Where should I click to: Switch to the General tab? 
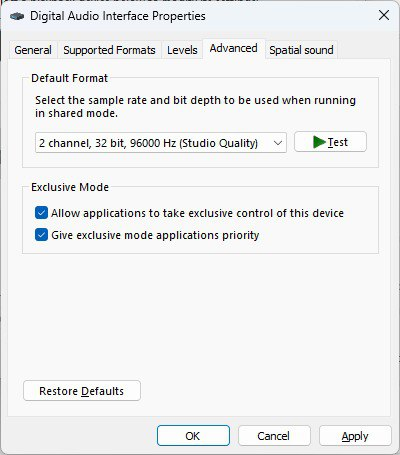pyautogui.click(x=33, y=50)
